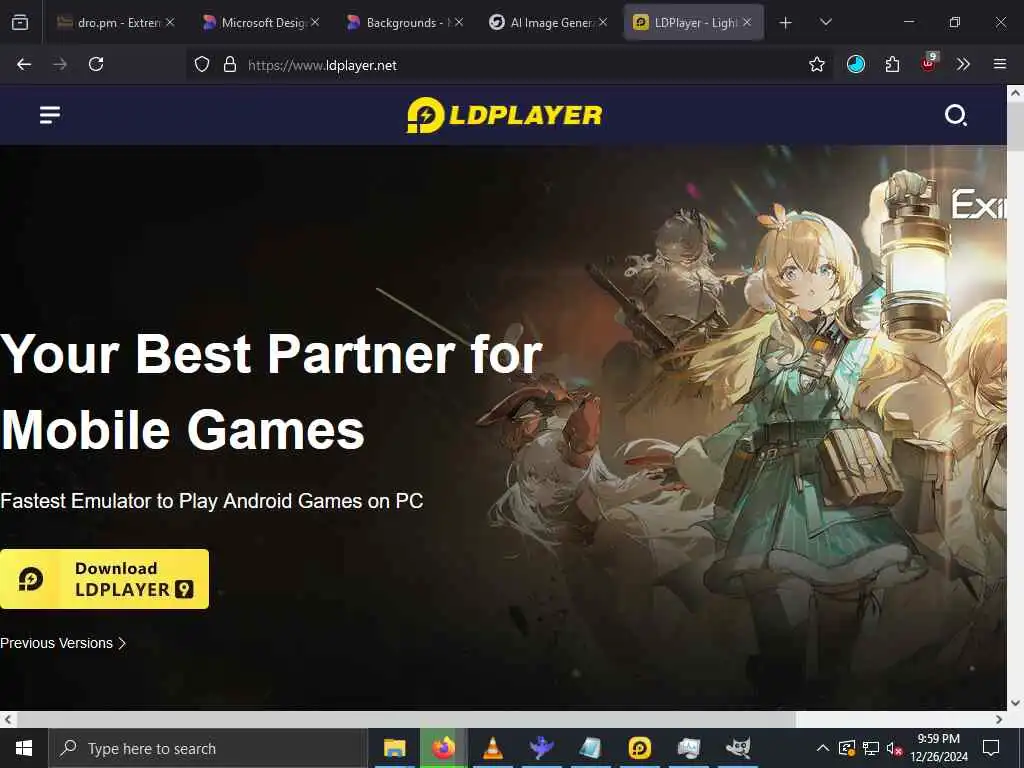Bookmark this page with the star icon
1024x768 pixels.
(x=816, y=64)
